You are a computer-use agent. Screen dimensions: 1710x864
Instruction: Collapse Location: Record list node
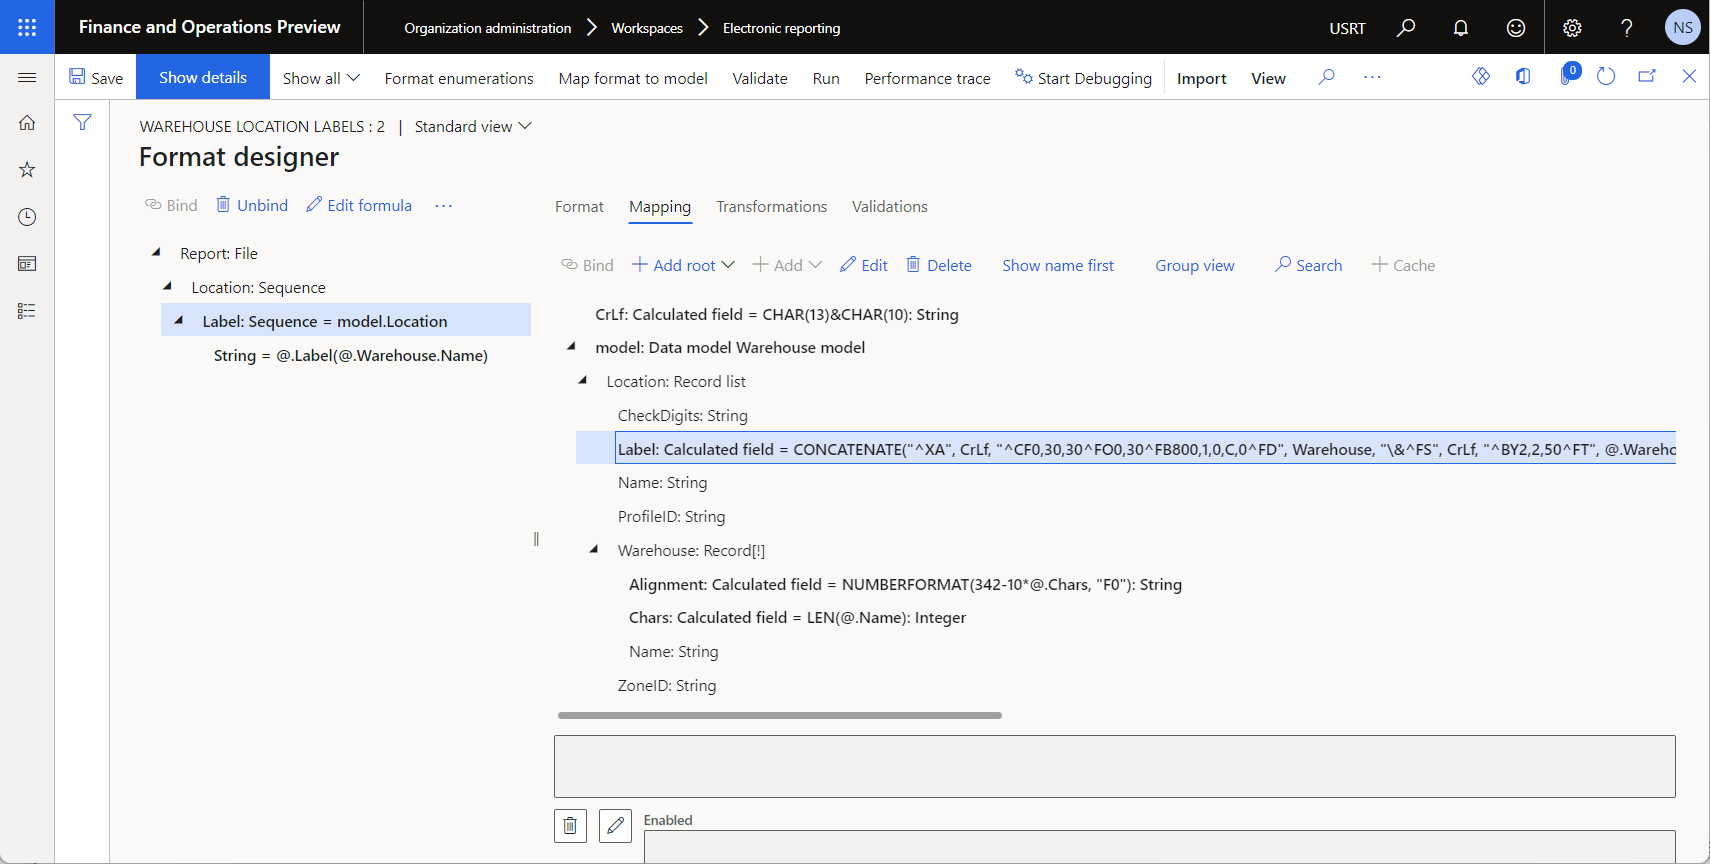583,381
